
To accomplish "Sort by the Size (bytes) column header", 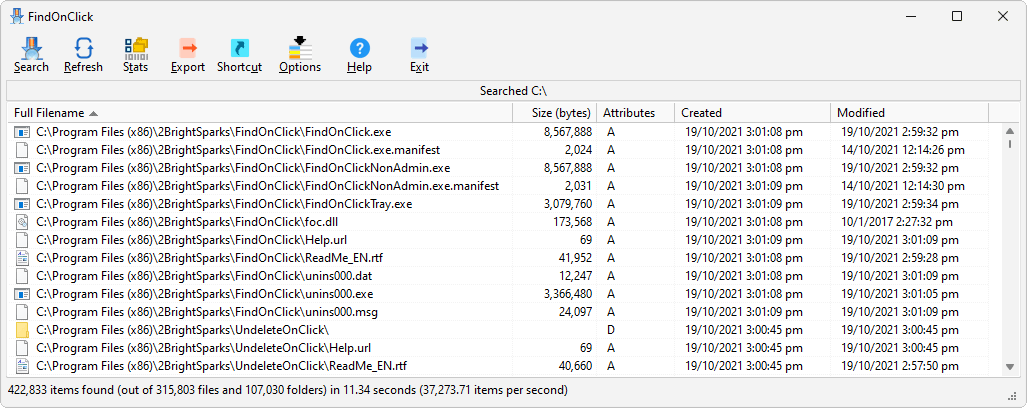I will pyautogui.click(x=555, y=113).
